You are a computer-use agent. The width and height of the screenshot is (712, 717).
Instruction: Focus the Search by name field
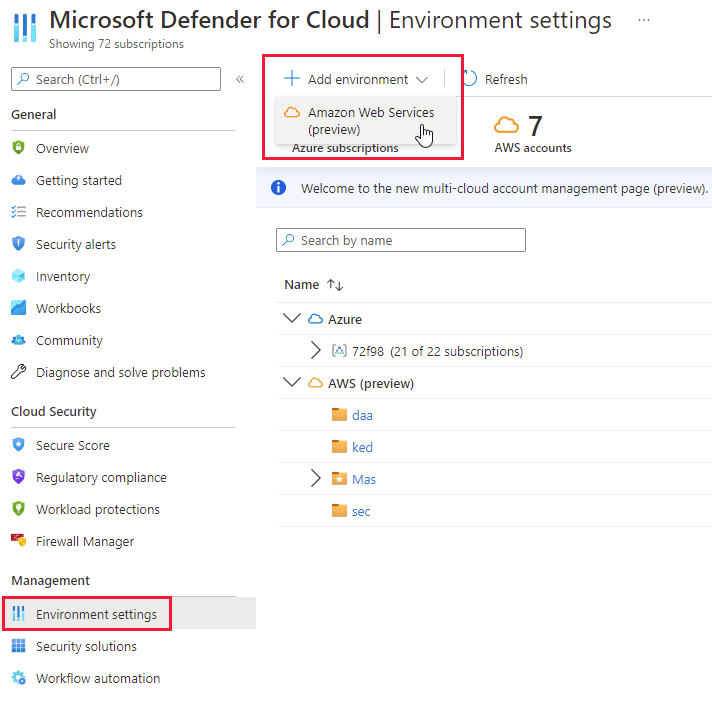pos(401,240)
